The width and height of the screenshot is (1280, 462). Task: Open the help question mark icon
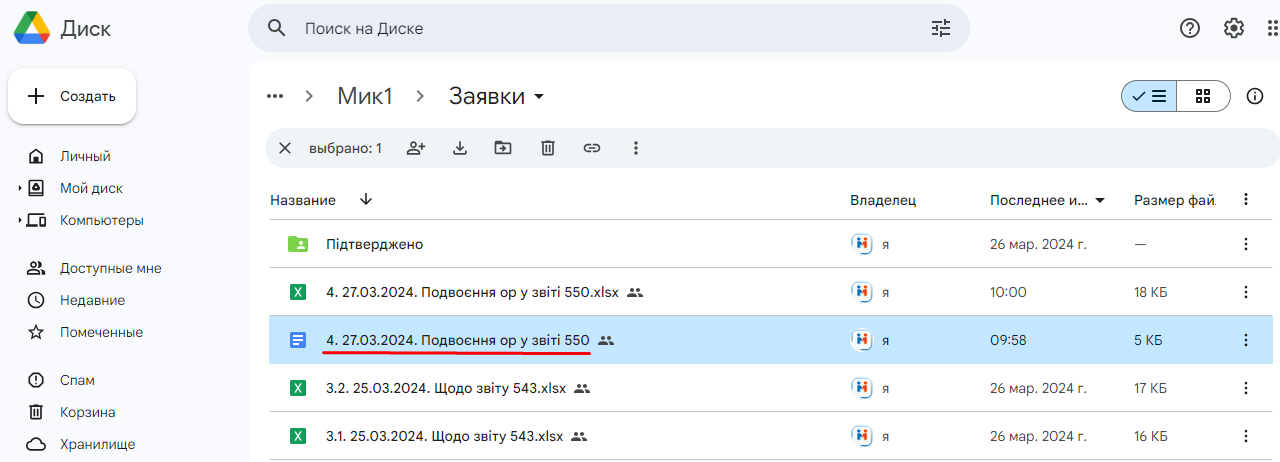pyautogui.click(x=1189, y=28)
